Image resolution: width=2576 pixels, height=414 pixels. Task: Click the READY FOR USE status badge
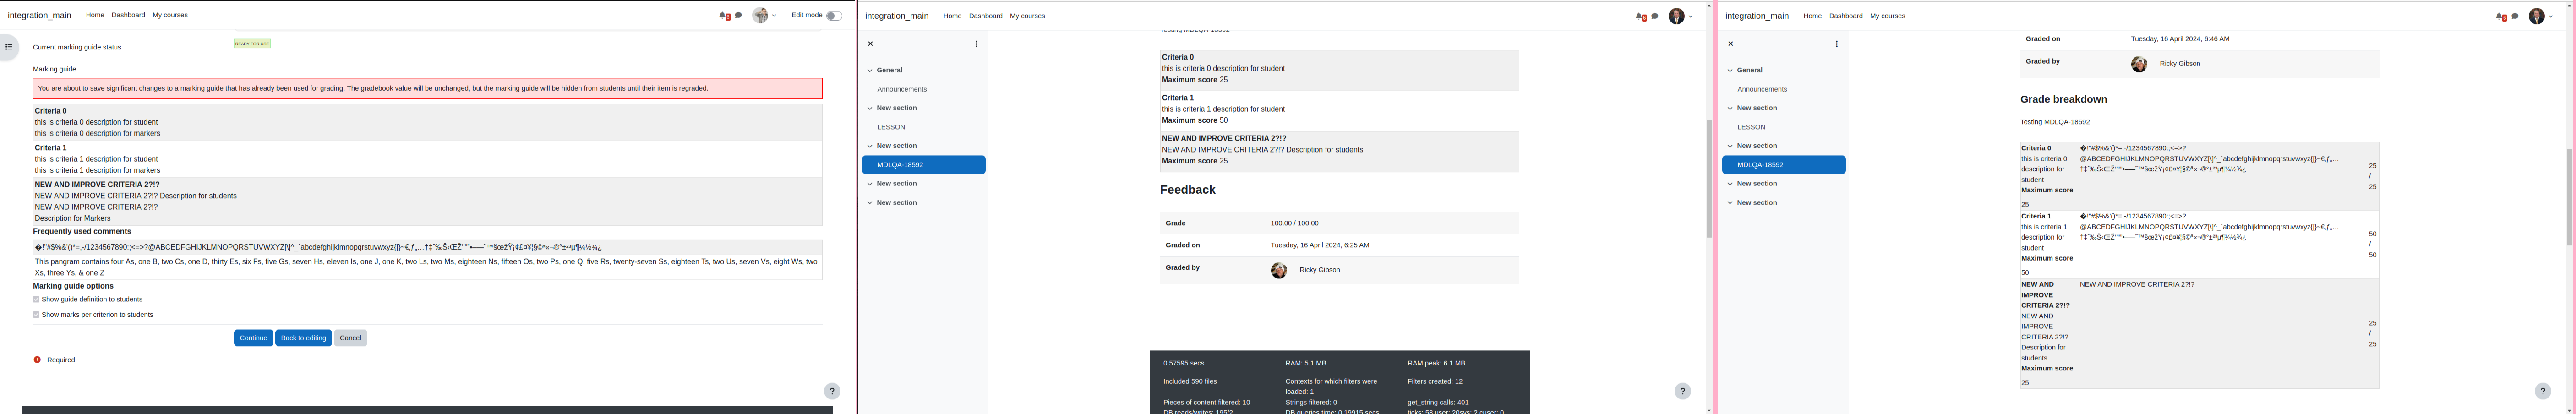click(252, 44)
